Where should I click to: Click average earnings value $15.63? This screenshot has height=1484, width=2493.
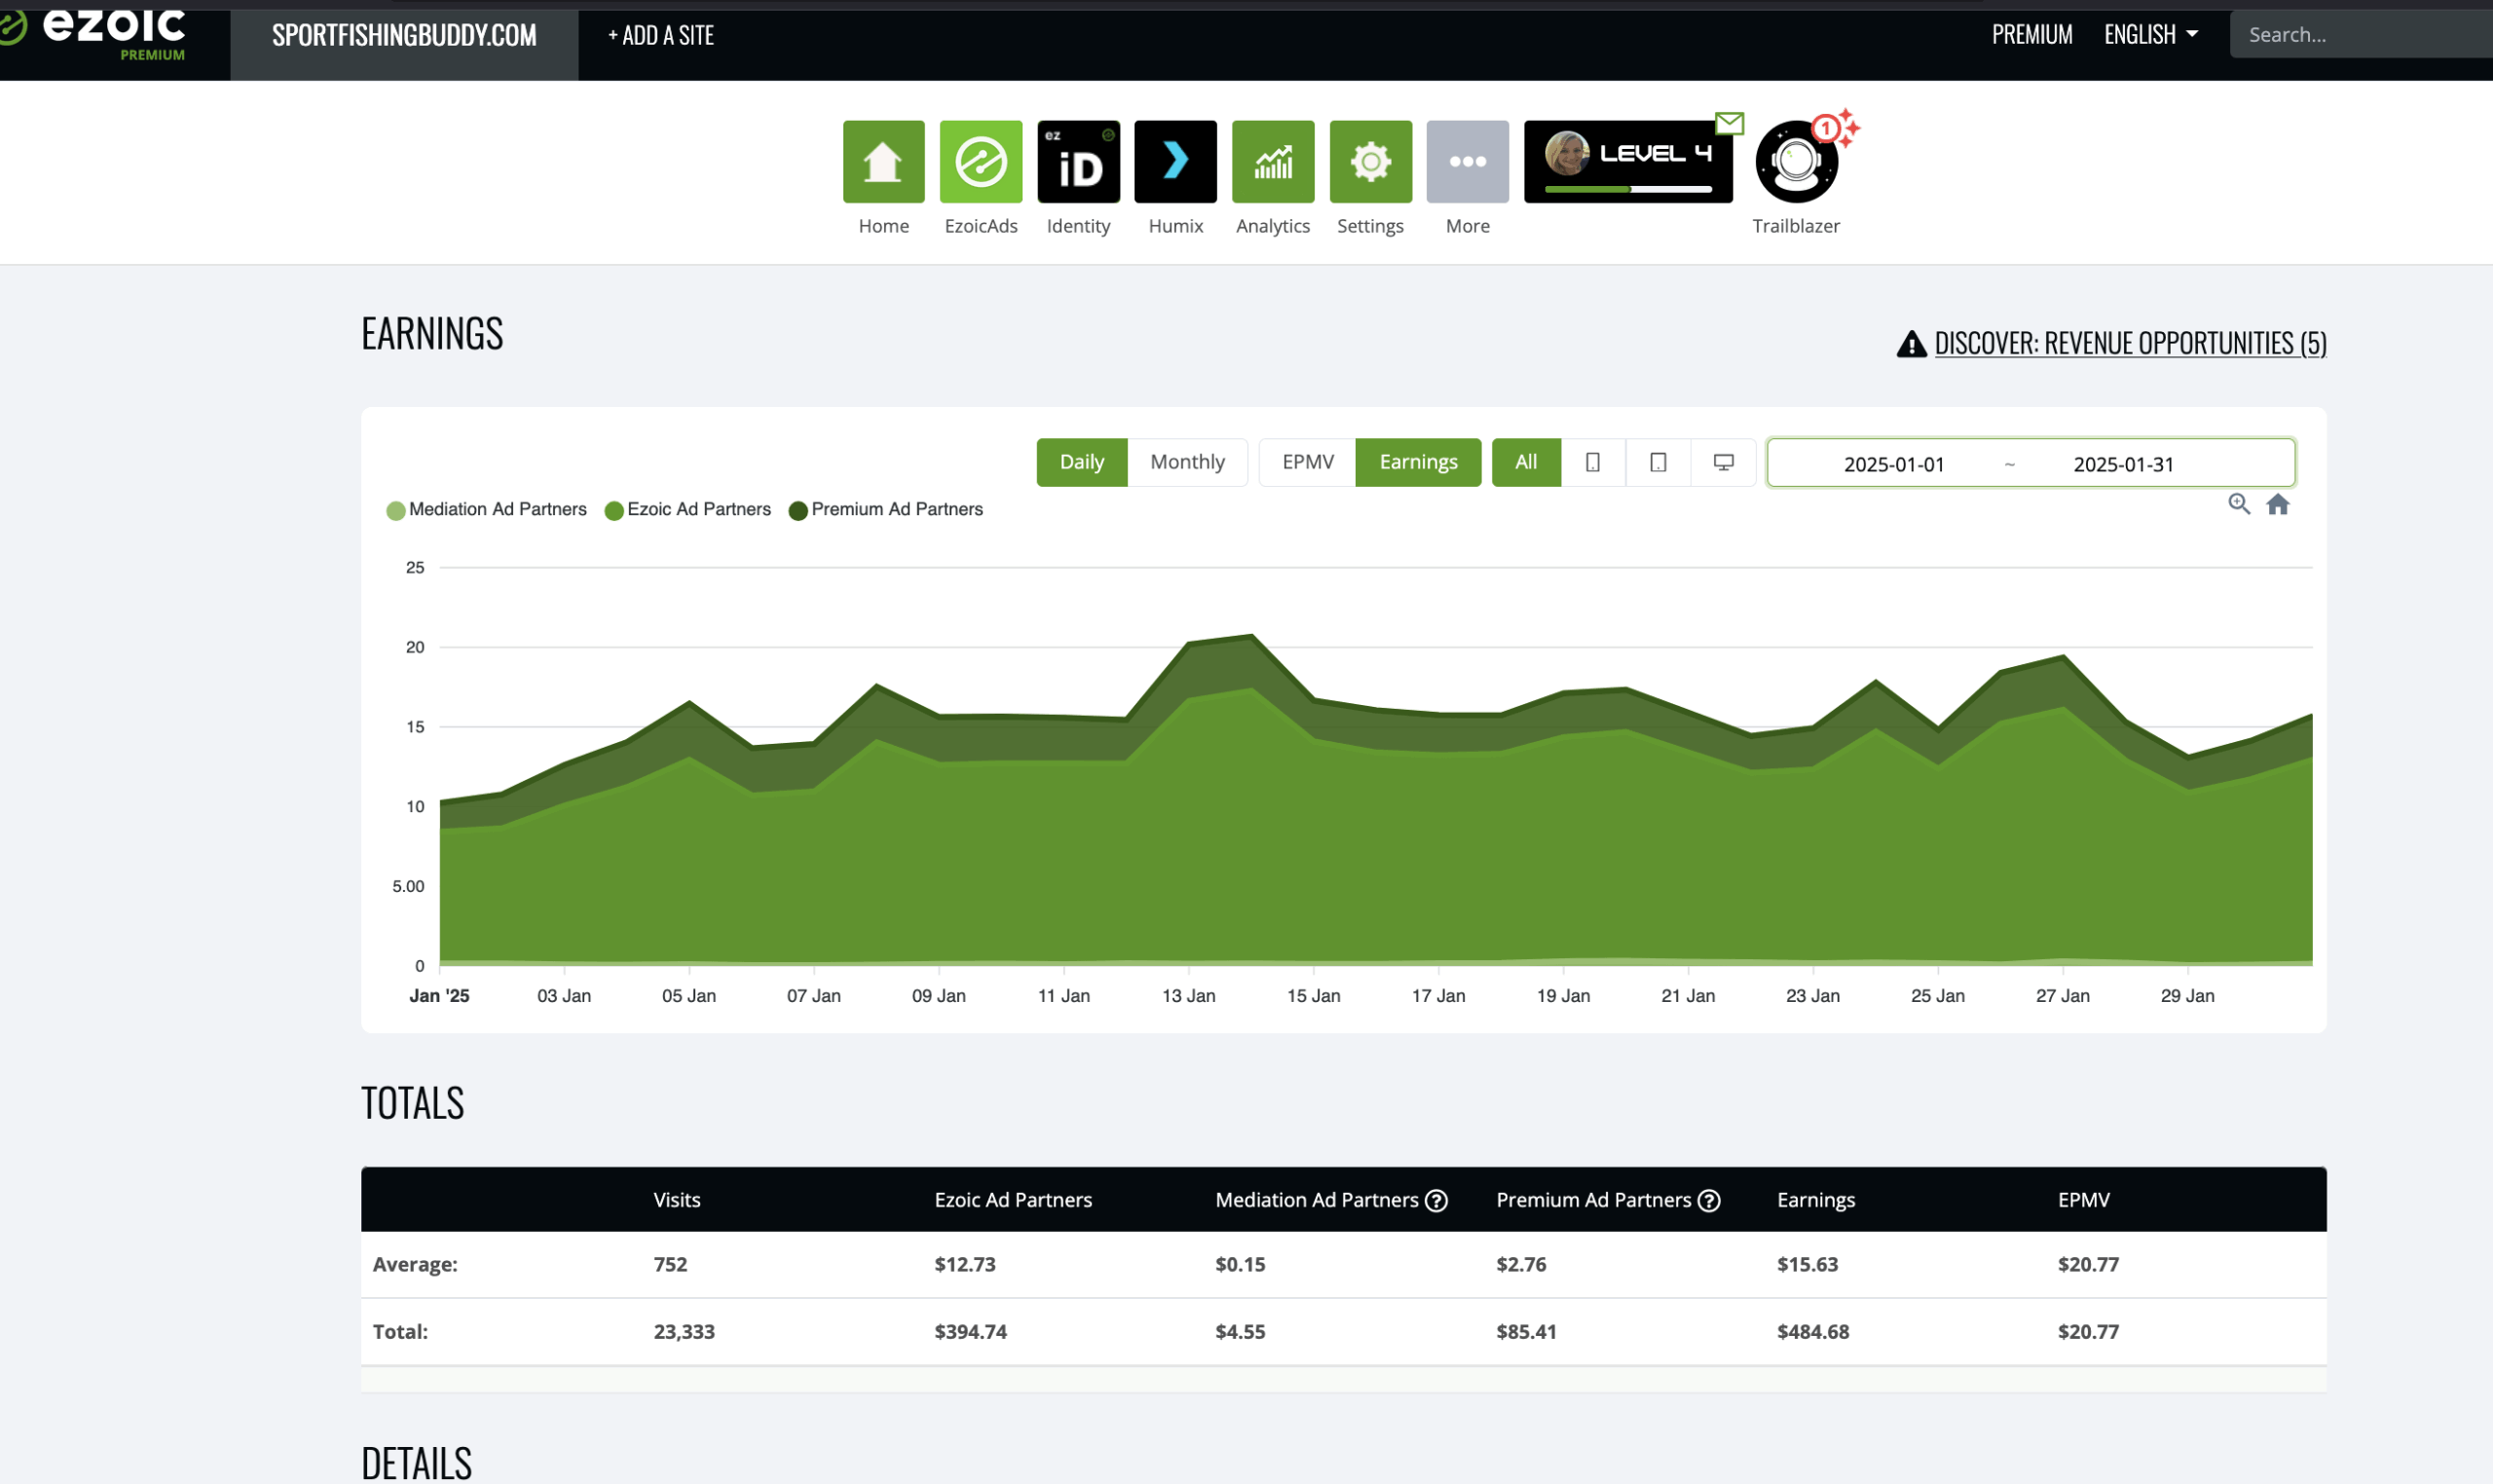pos(1807,1264)
